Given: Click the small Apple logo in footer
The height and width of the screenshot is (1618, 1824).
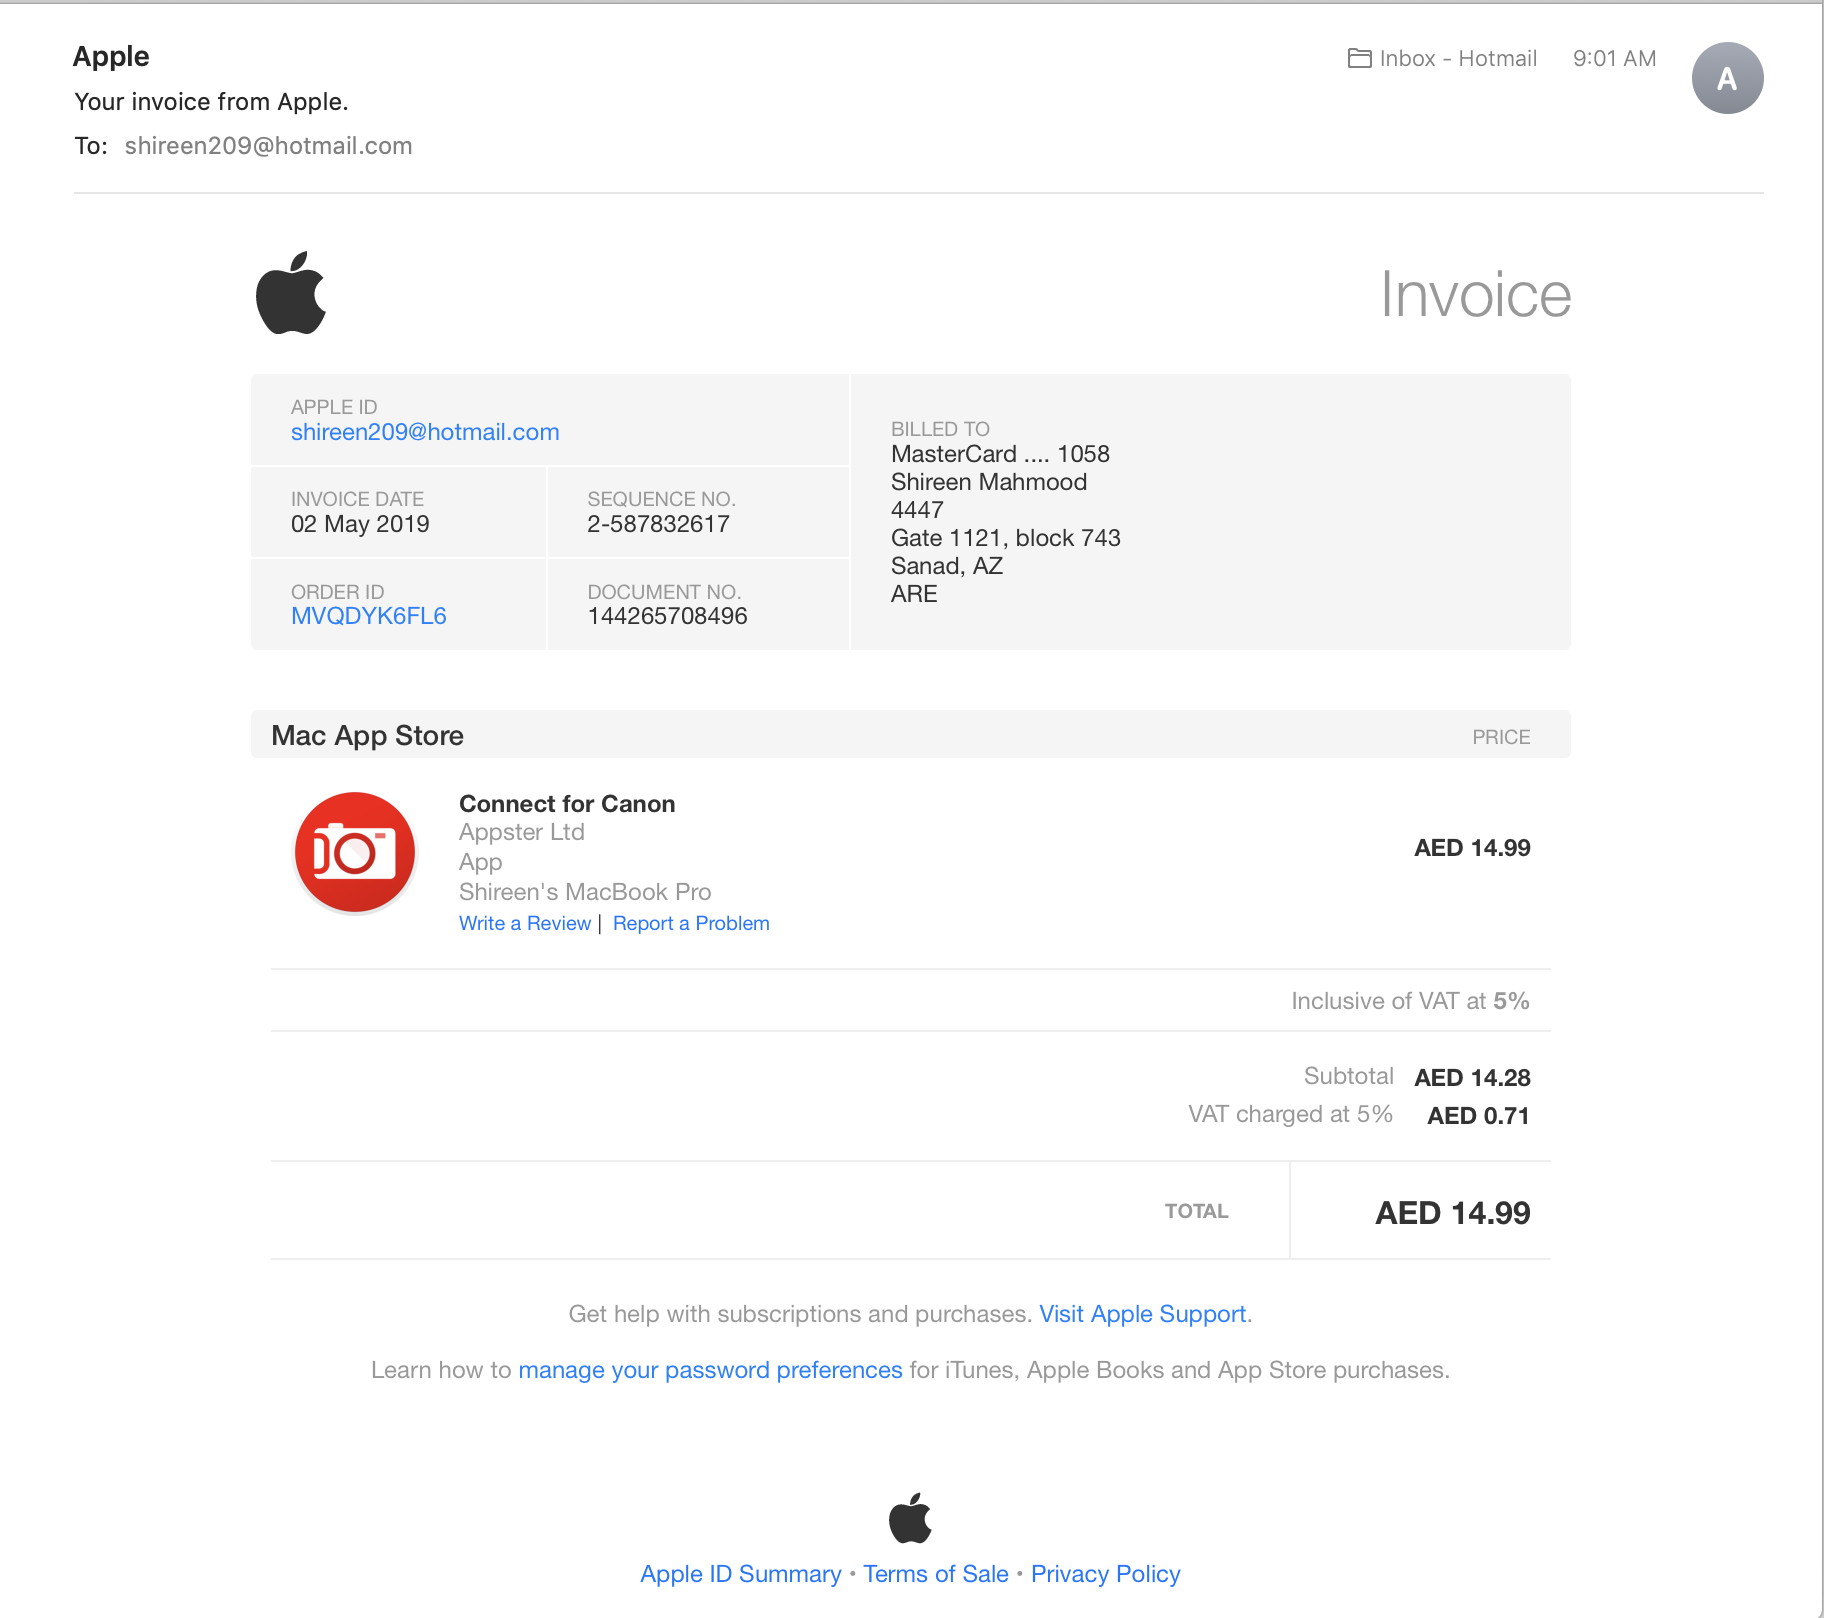Looking at the screenshot, I should pos(910,1518).
